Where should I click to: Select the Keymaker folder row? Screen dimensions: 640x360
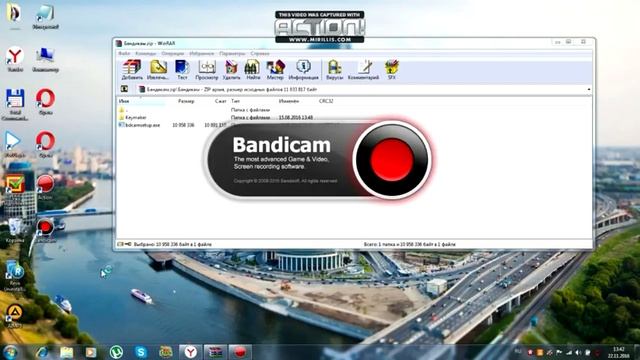click(x=216, y=118)
